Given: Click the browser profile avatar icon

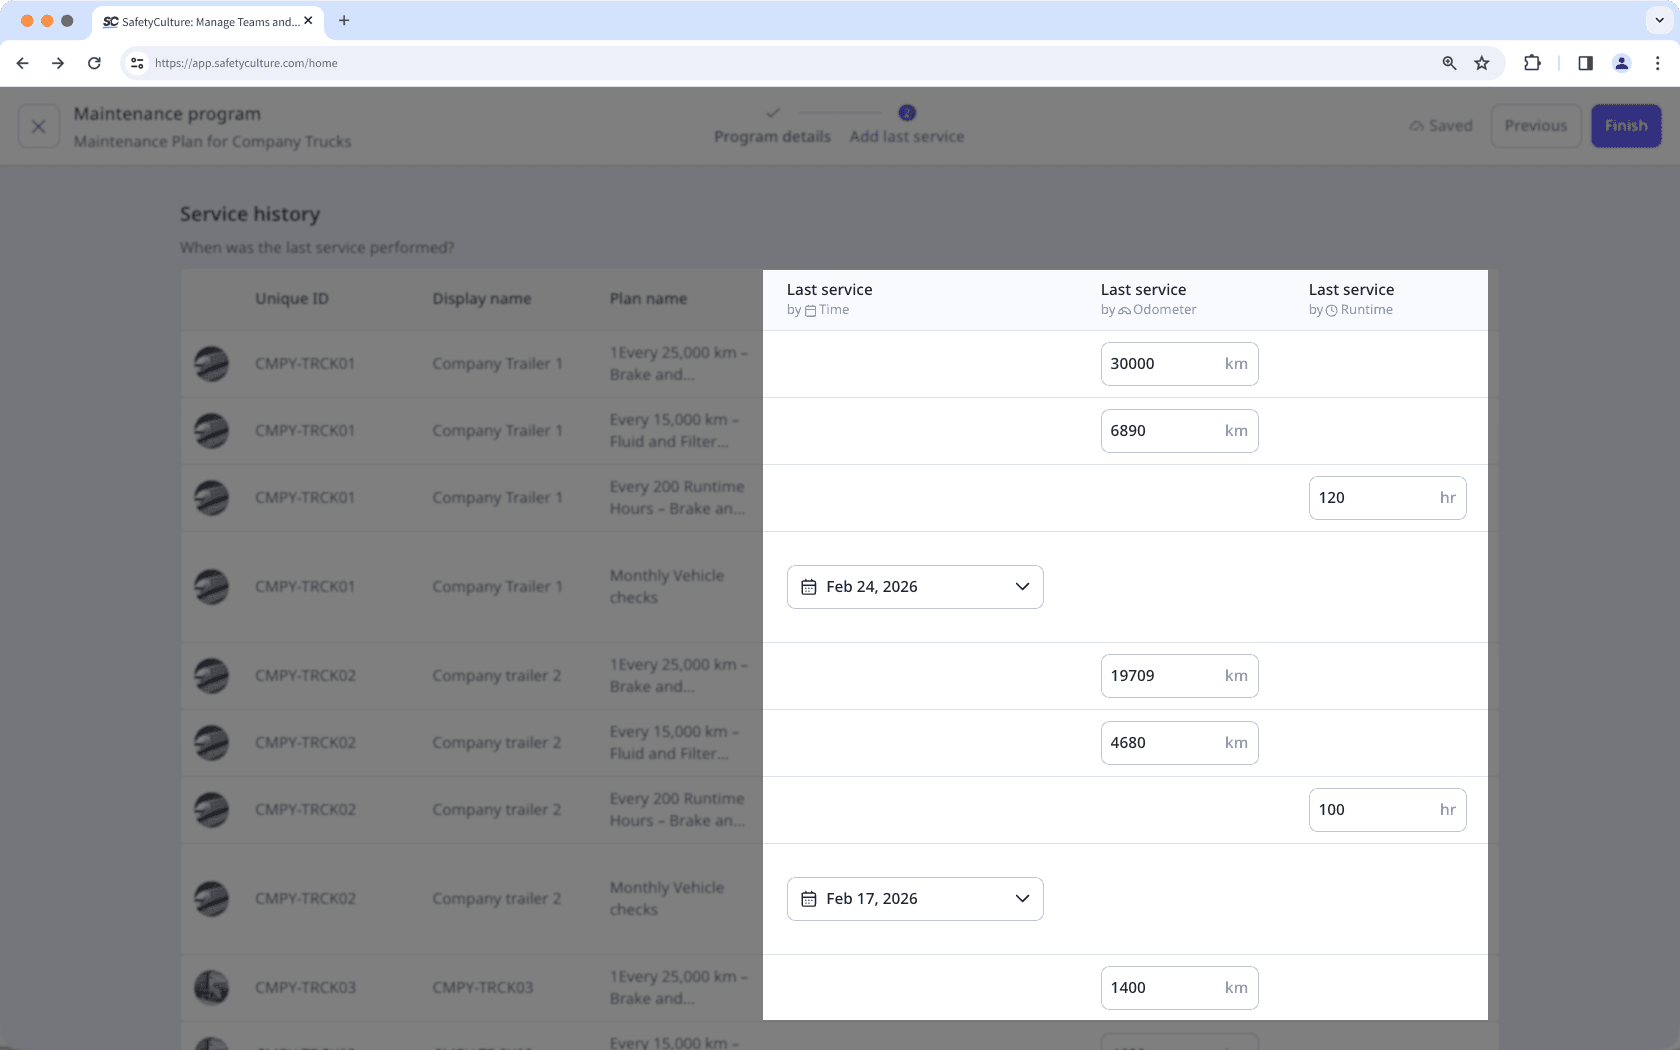Looking at the screenshot, I should coord(1621,62).
